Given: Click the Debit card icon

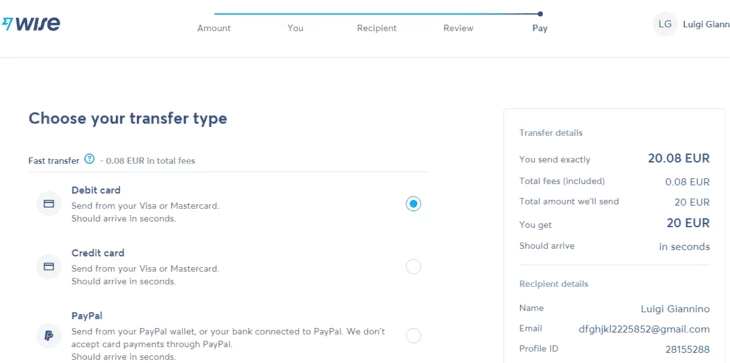Looking at the screenshot, I should (49, 204).
